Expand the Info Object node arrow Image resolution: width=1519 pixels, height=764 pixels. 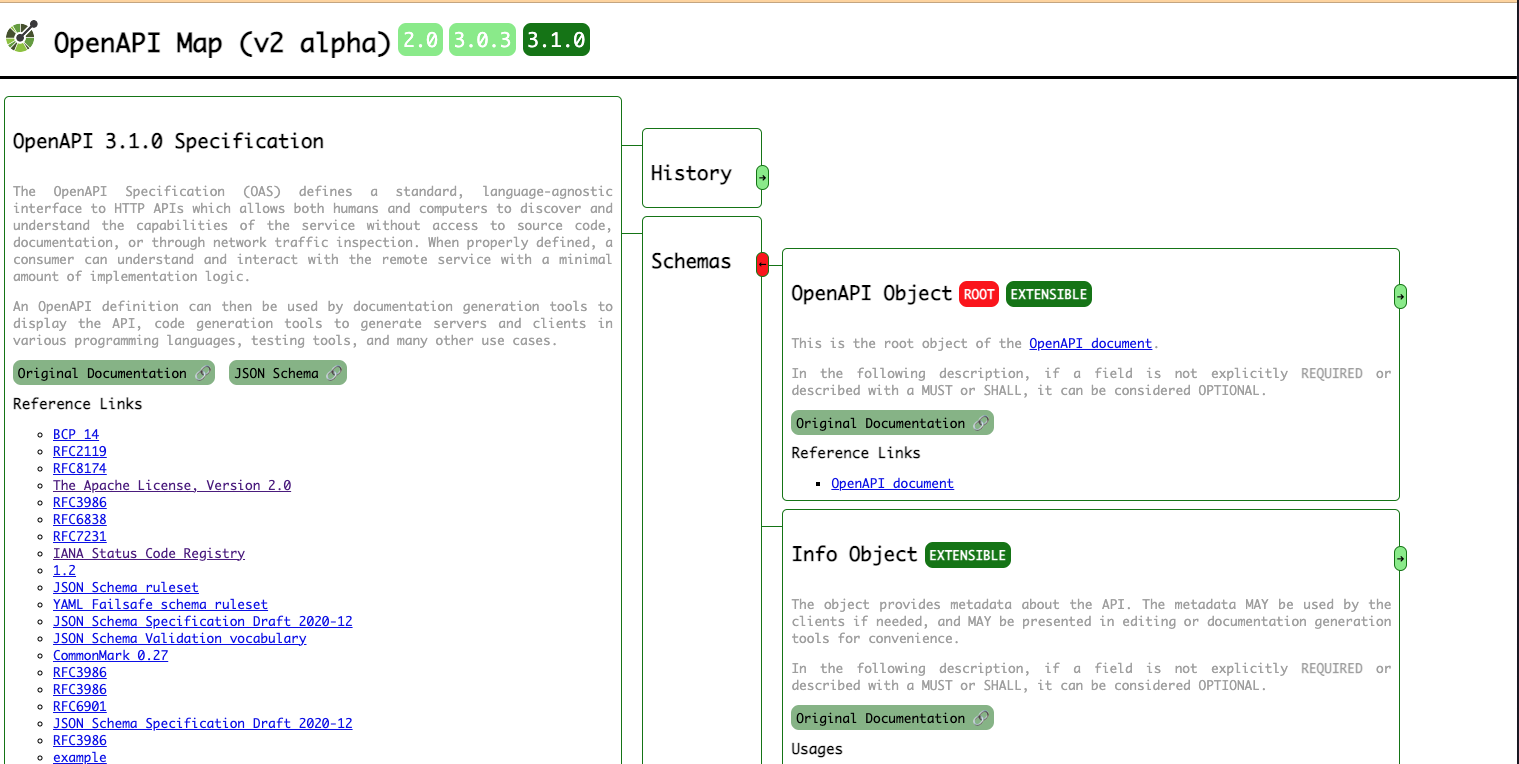pyautogui.click(x=1400, y=558)
